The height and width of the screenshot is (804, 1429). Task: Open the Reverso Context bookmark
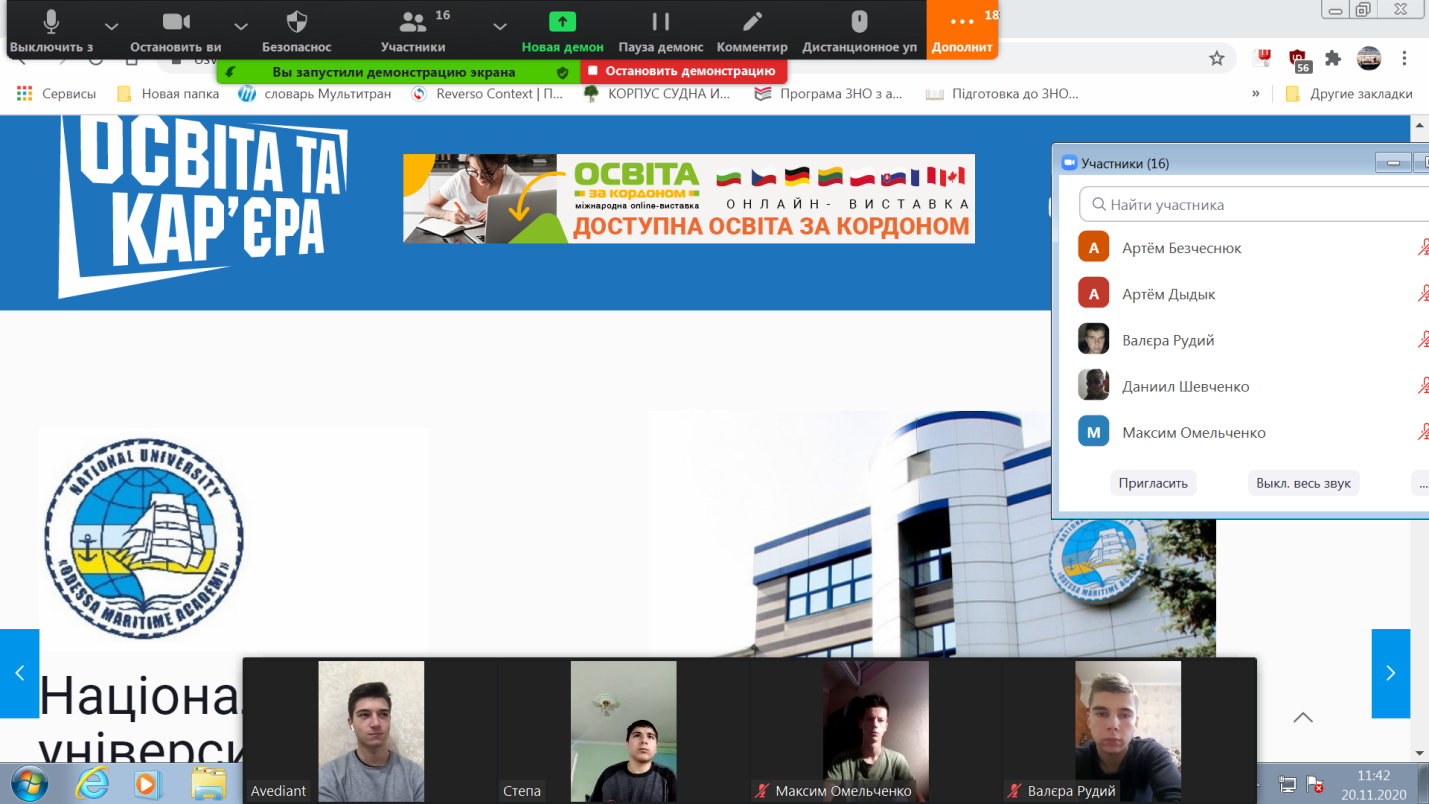click(x=489, y=94)
